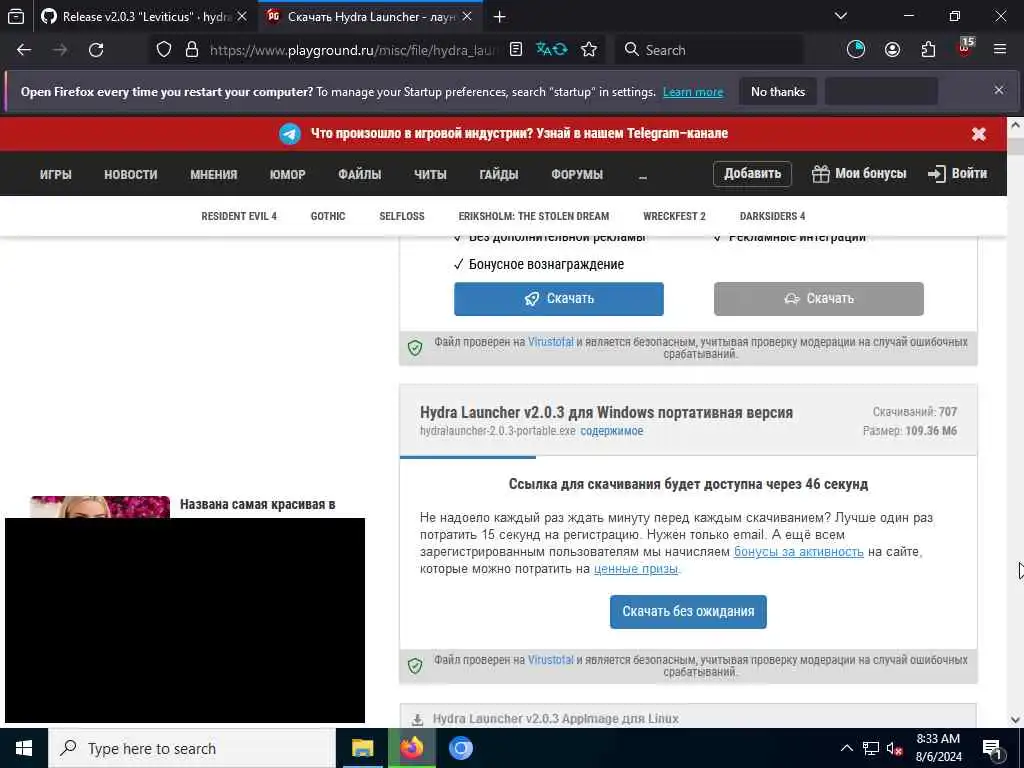The image size is (1024, 768).
Task: Open the translate page icon
Action: click(552, 50)
